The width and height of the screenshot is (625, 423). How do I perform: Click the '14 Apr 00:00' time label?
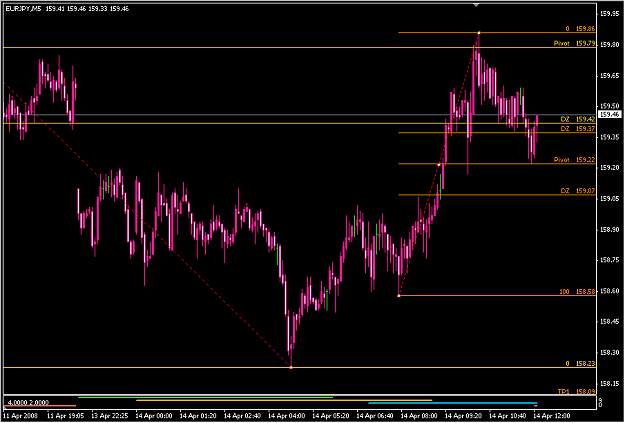pos(154,416)
